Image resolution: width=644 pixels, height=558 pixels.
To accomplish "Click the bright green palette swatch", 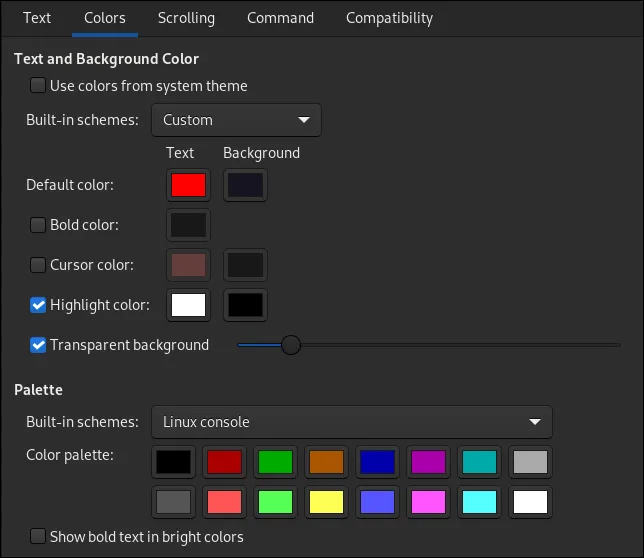I will [x=275, y=502].
